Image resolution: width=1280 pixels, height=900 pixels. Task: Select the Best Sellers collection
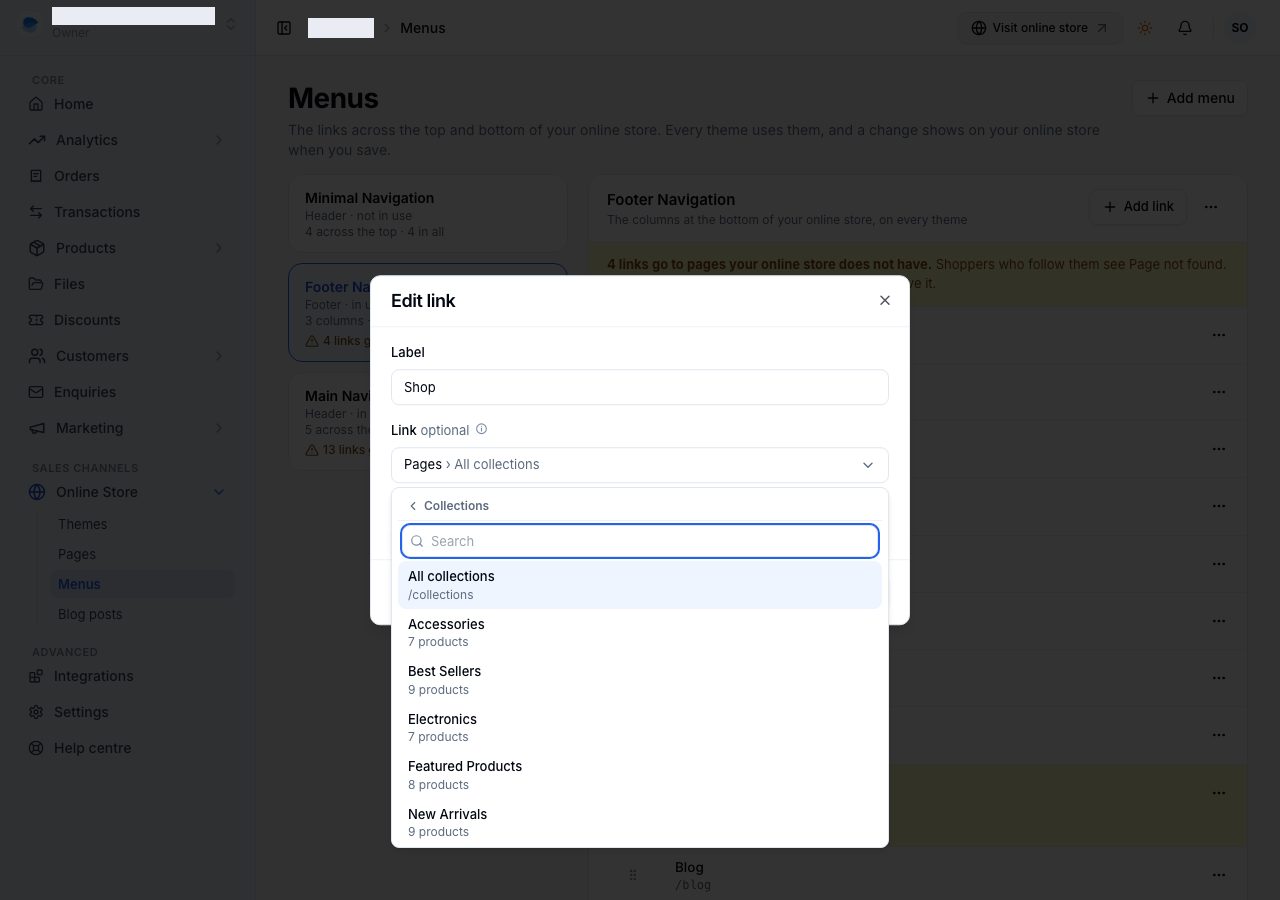pos(640,680)
